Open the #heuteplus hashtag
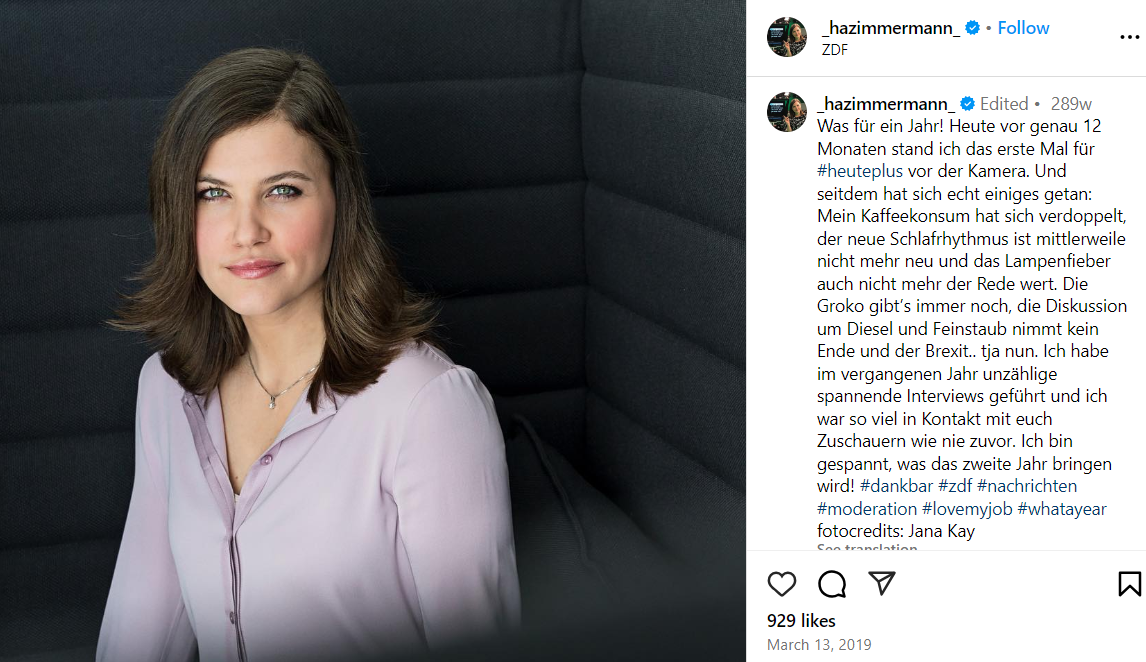Image resolution: width=1146 pixels, height=662 pixels. [860, 171]
